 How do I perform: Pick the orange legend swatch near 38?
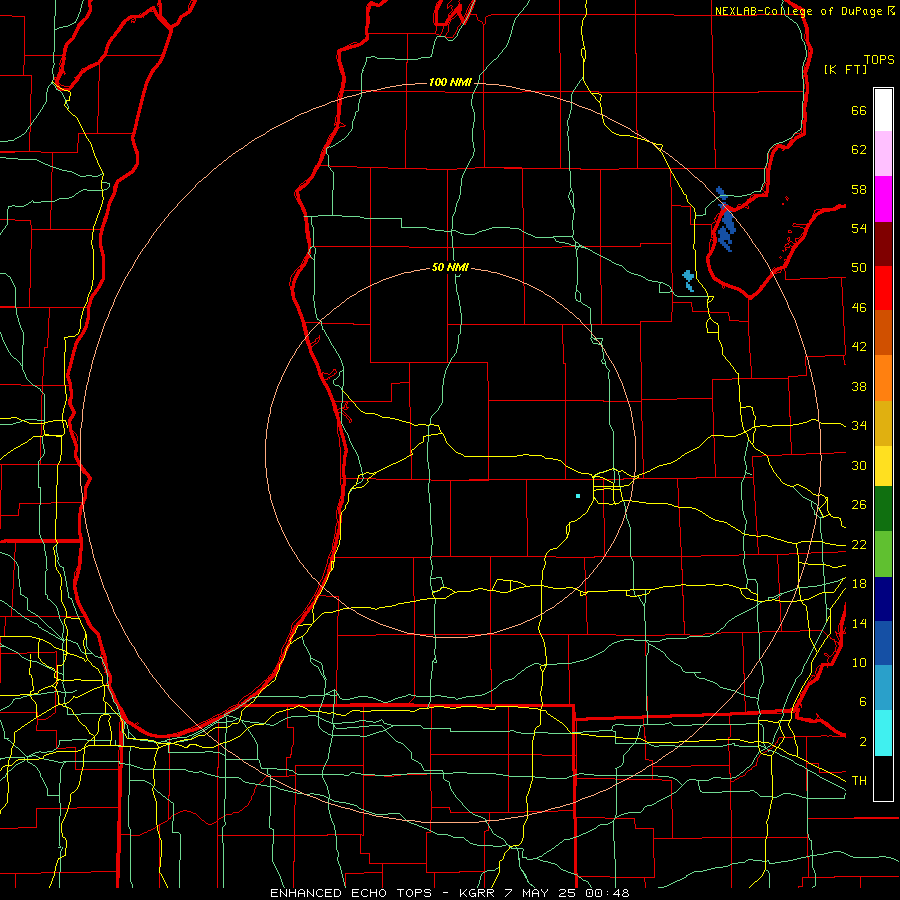[883, 378]
